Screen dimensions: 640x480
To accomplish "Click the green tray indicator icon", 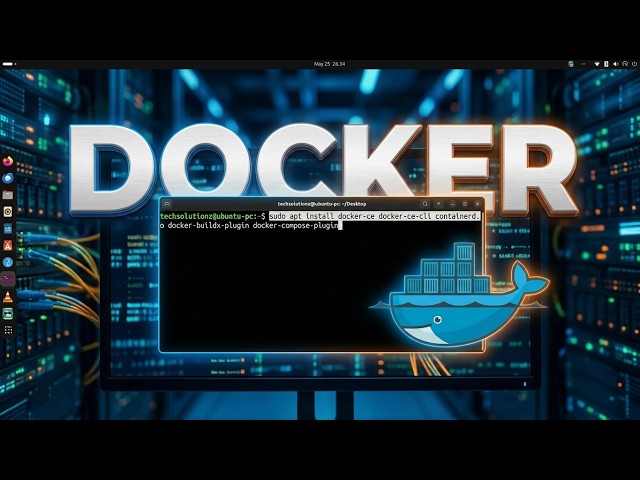I will 571,64.
